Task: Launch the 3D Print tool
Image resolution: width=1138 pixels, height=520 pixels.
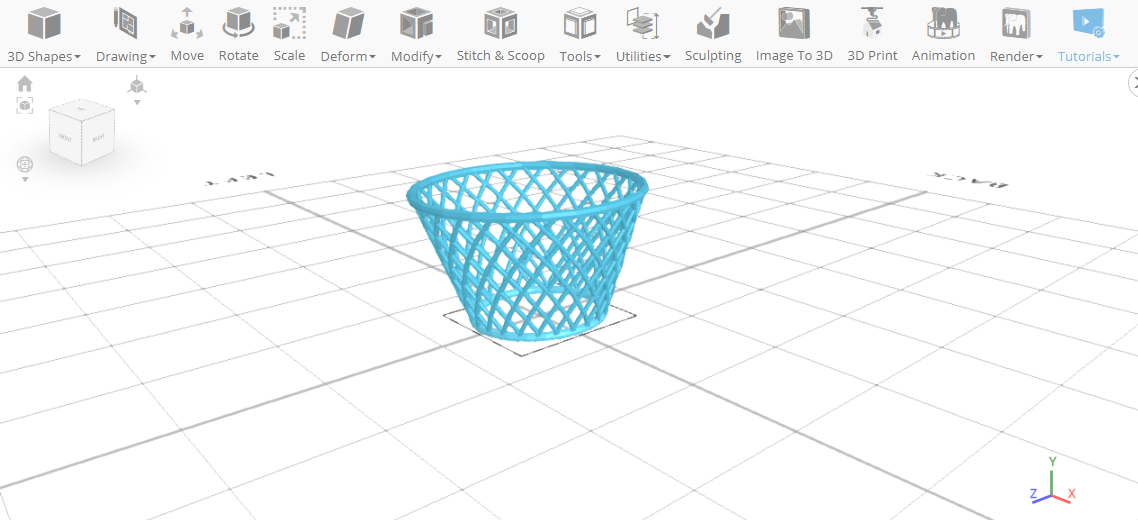Action: point(872,34)
